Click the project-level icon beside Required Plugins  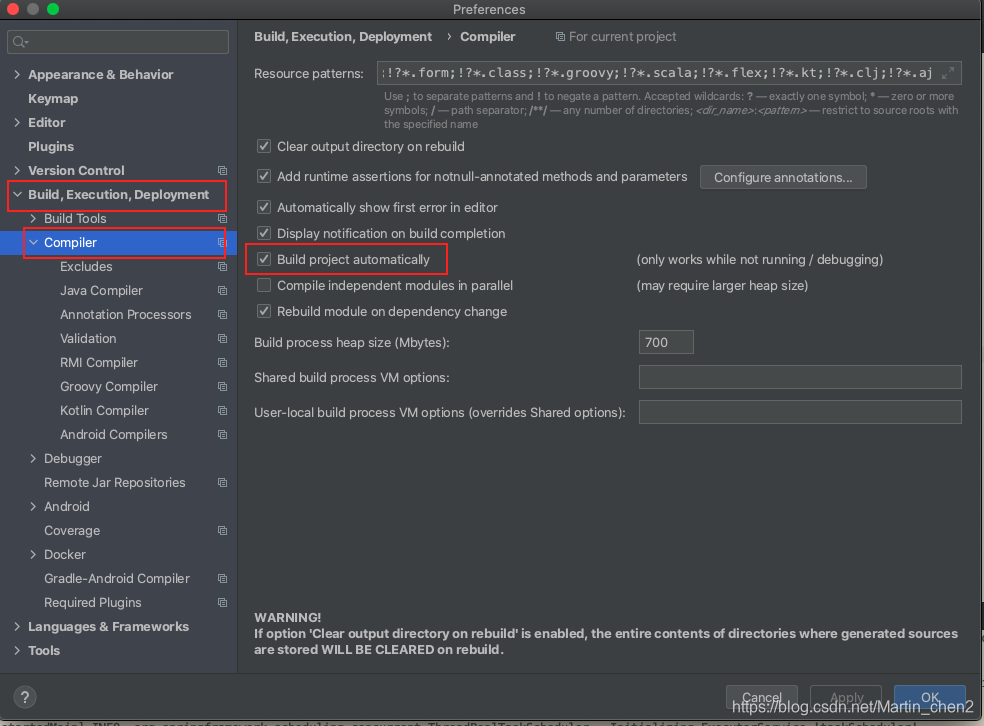tap(222, 602)
